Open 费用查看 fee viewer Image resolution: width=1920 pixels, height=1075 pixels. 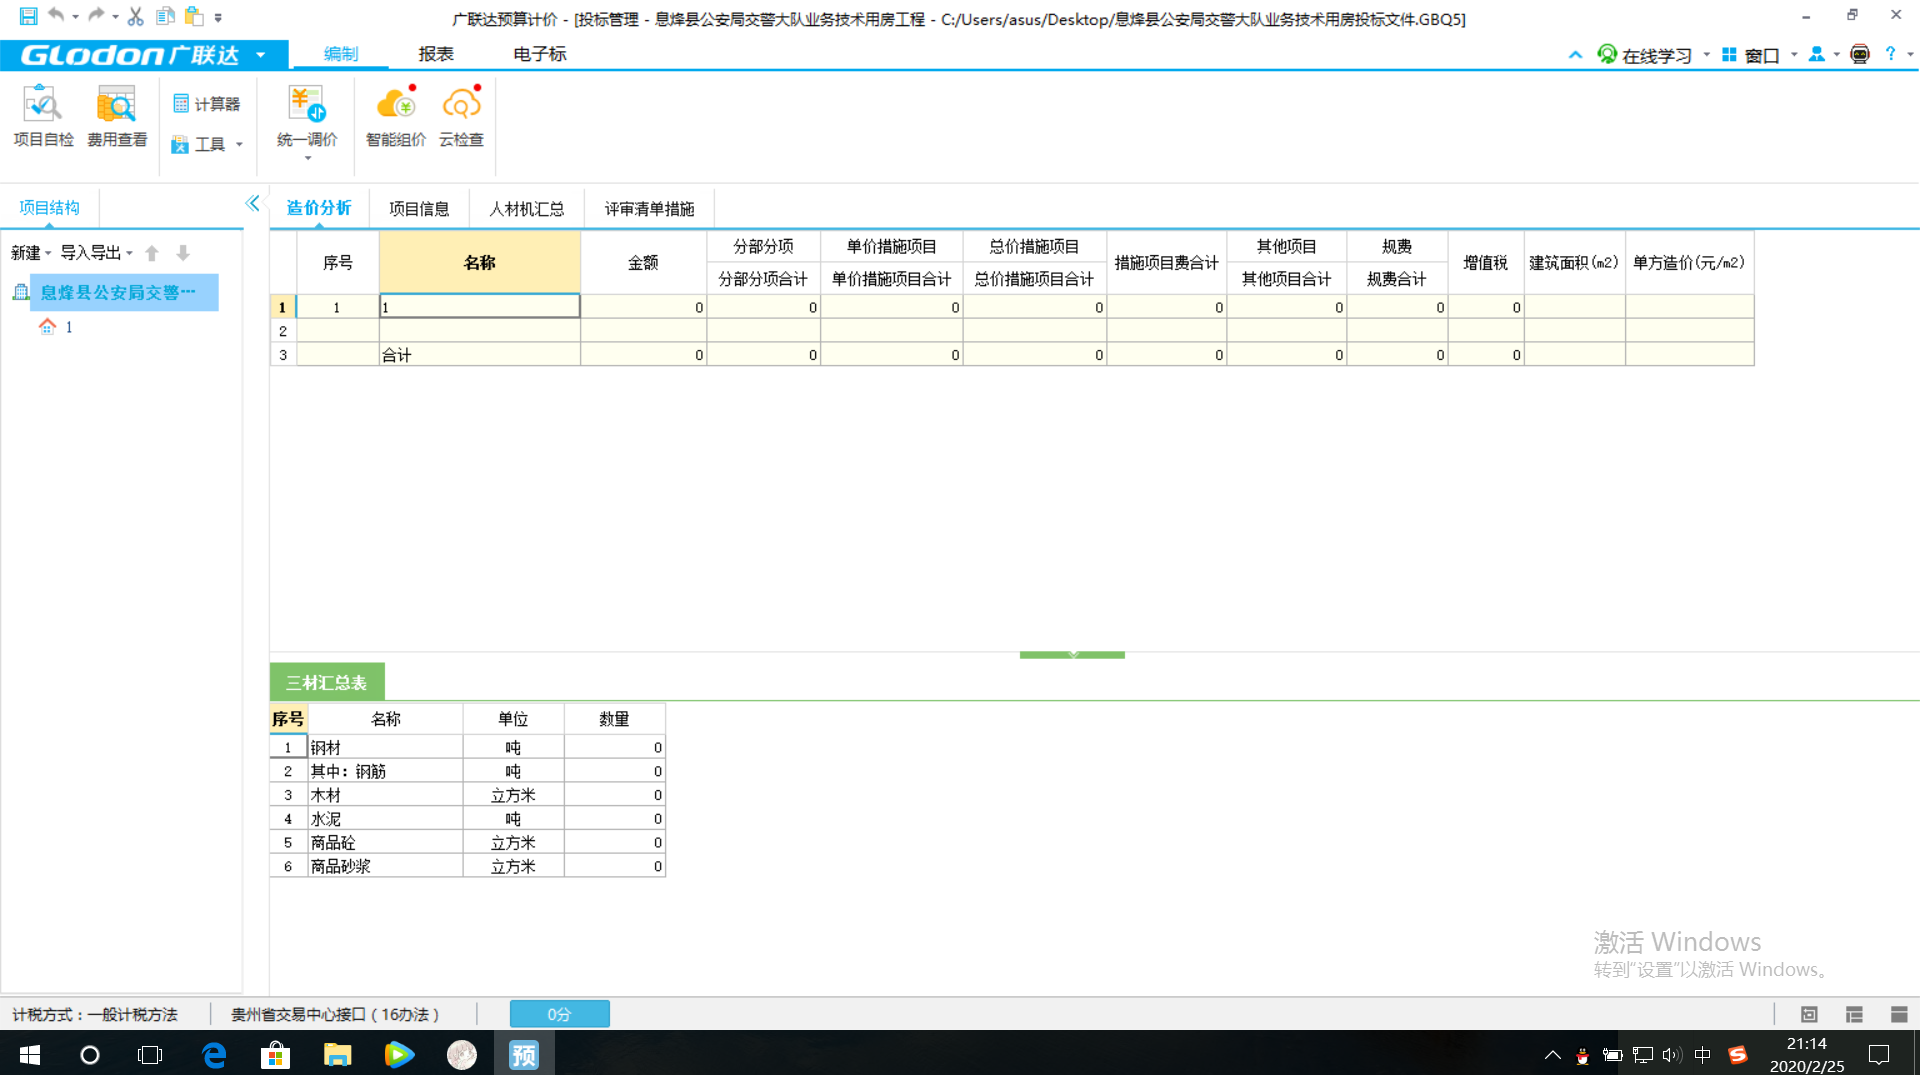[117, 117]
